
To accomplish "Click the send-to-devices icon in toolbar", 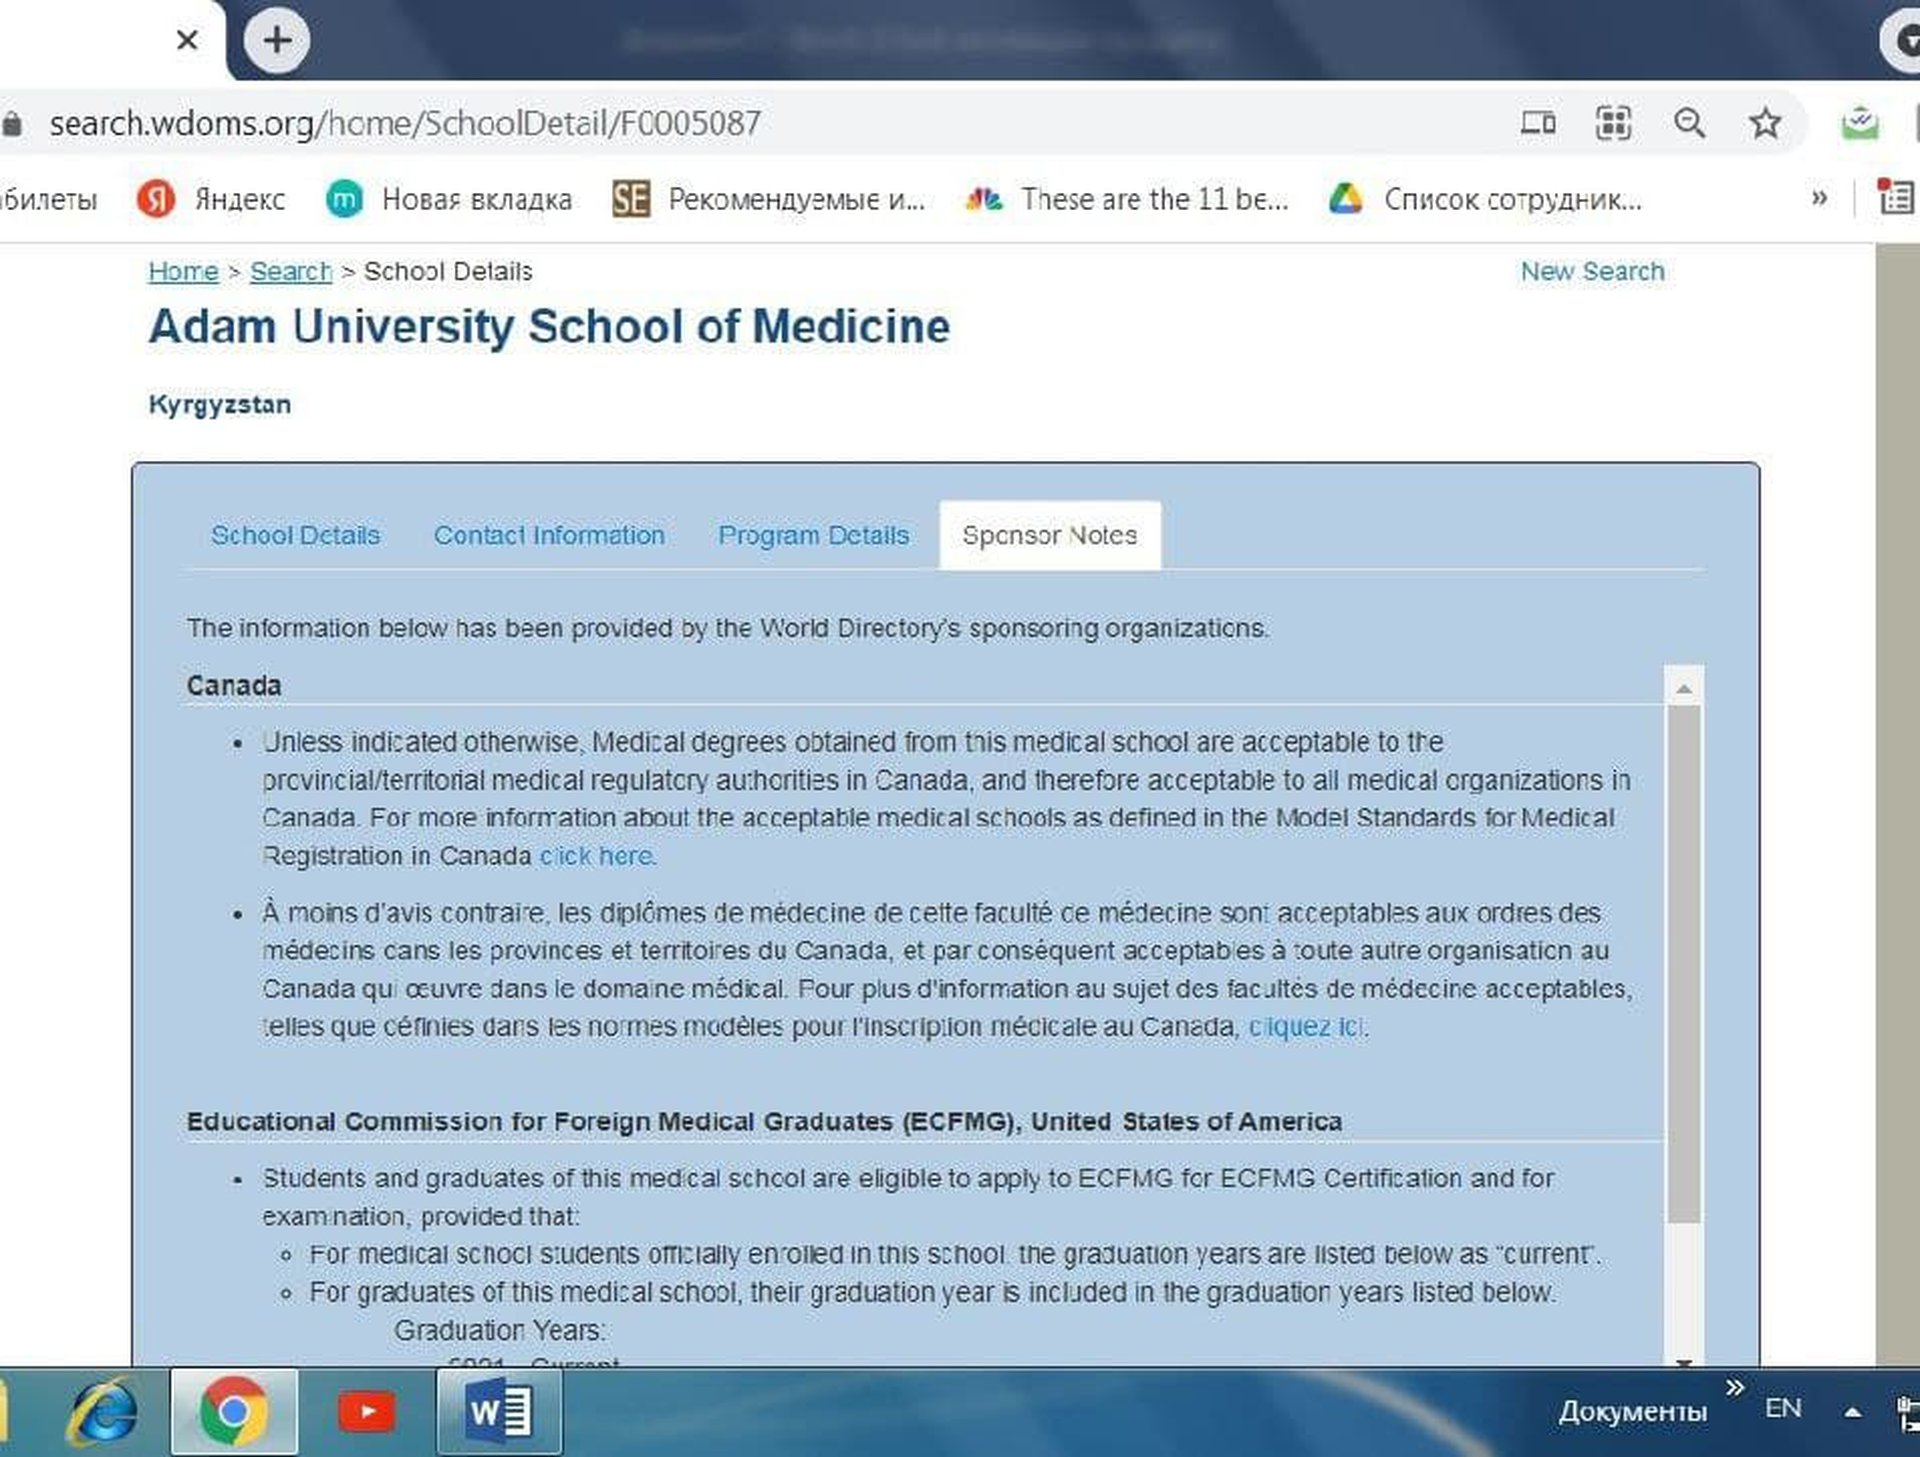I will coord(1537,122).
